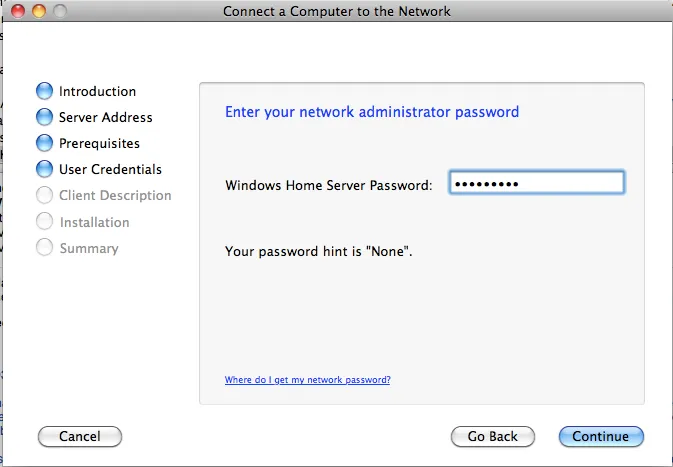Click the blue Prerequisites step bullet
The width and height of the screenshot is (673, 467).
[x=44, y=143]
